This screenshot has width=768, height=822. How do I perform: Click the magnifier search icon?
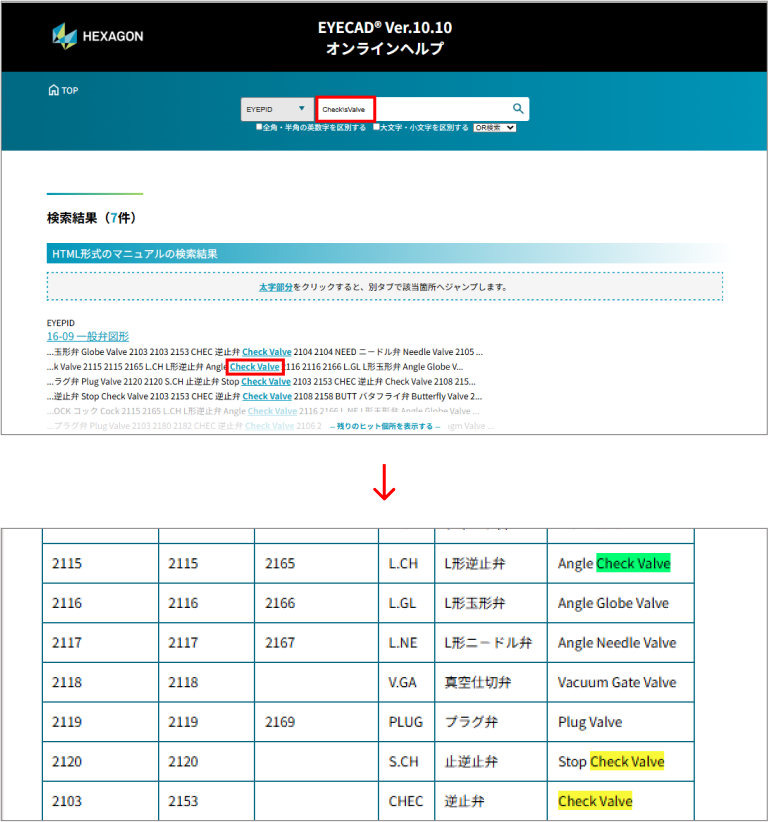click(x=518, y=109)
